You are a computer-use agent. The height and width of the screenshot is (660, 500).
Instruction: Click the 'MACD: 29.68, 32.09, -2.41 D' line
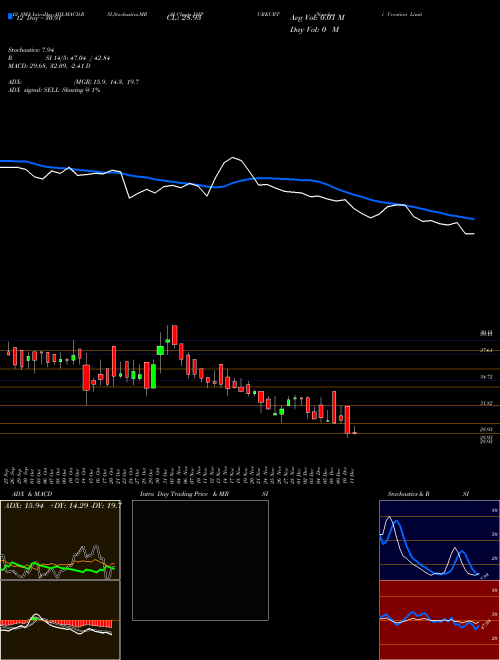pos(49,66)
